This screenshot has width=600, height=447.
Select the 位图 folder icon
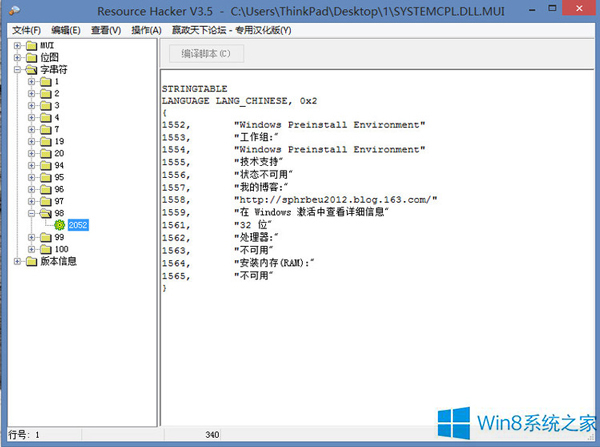(x=31, y=58)
